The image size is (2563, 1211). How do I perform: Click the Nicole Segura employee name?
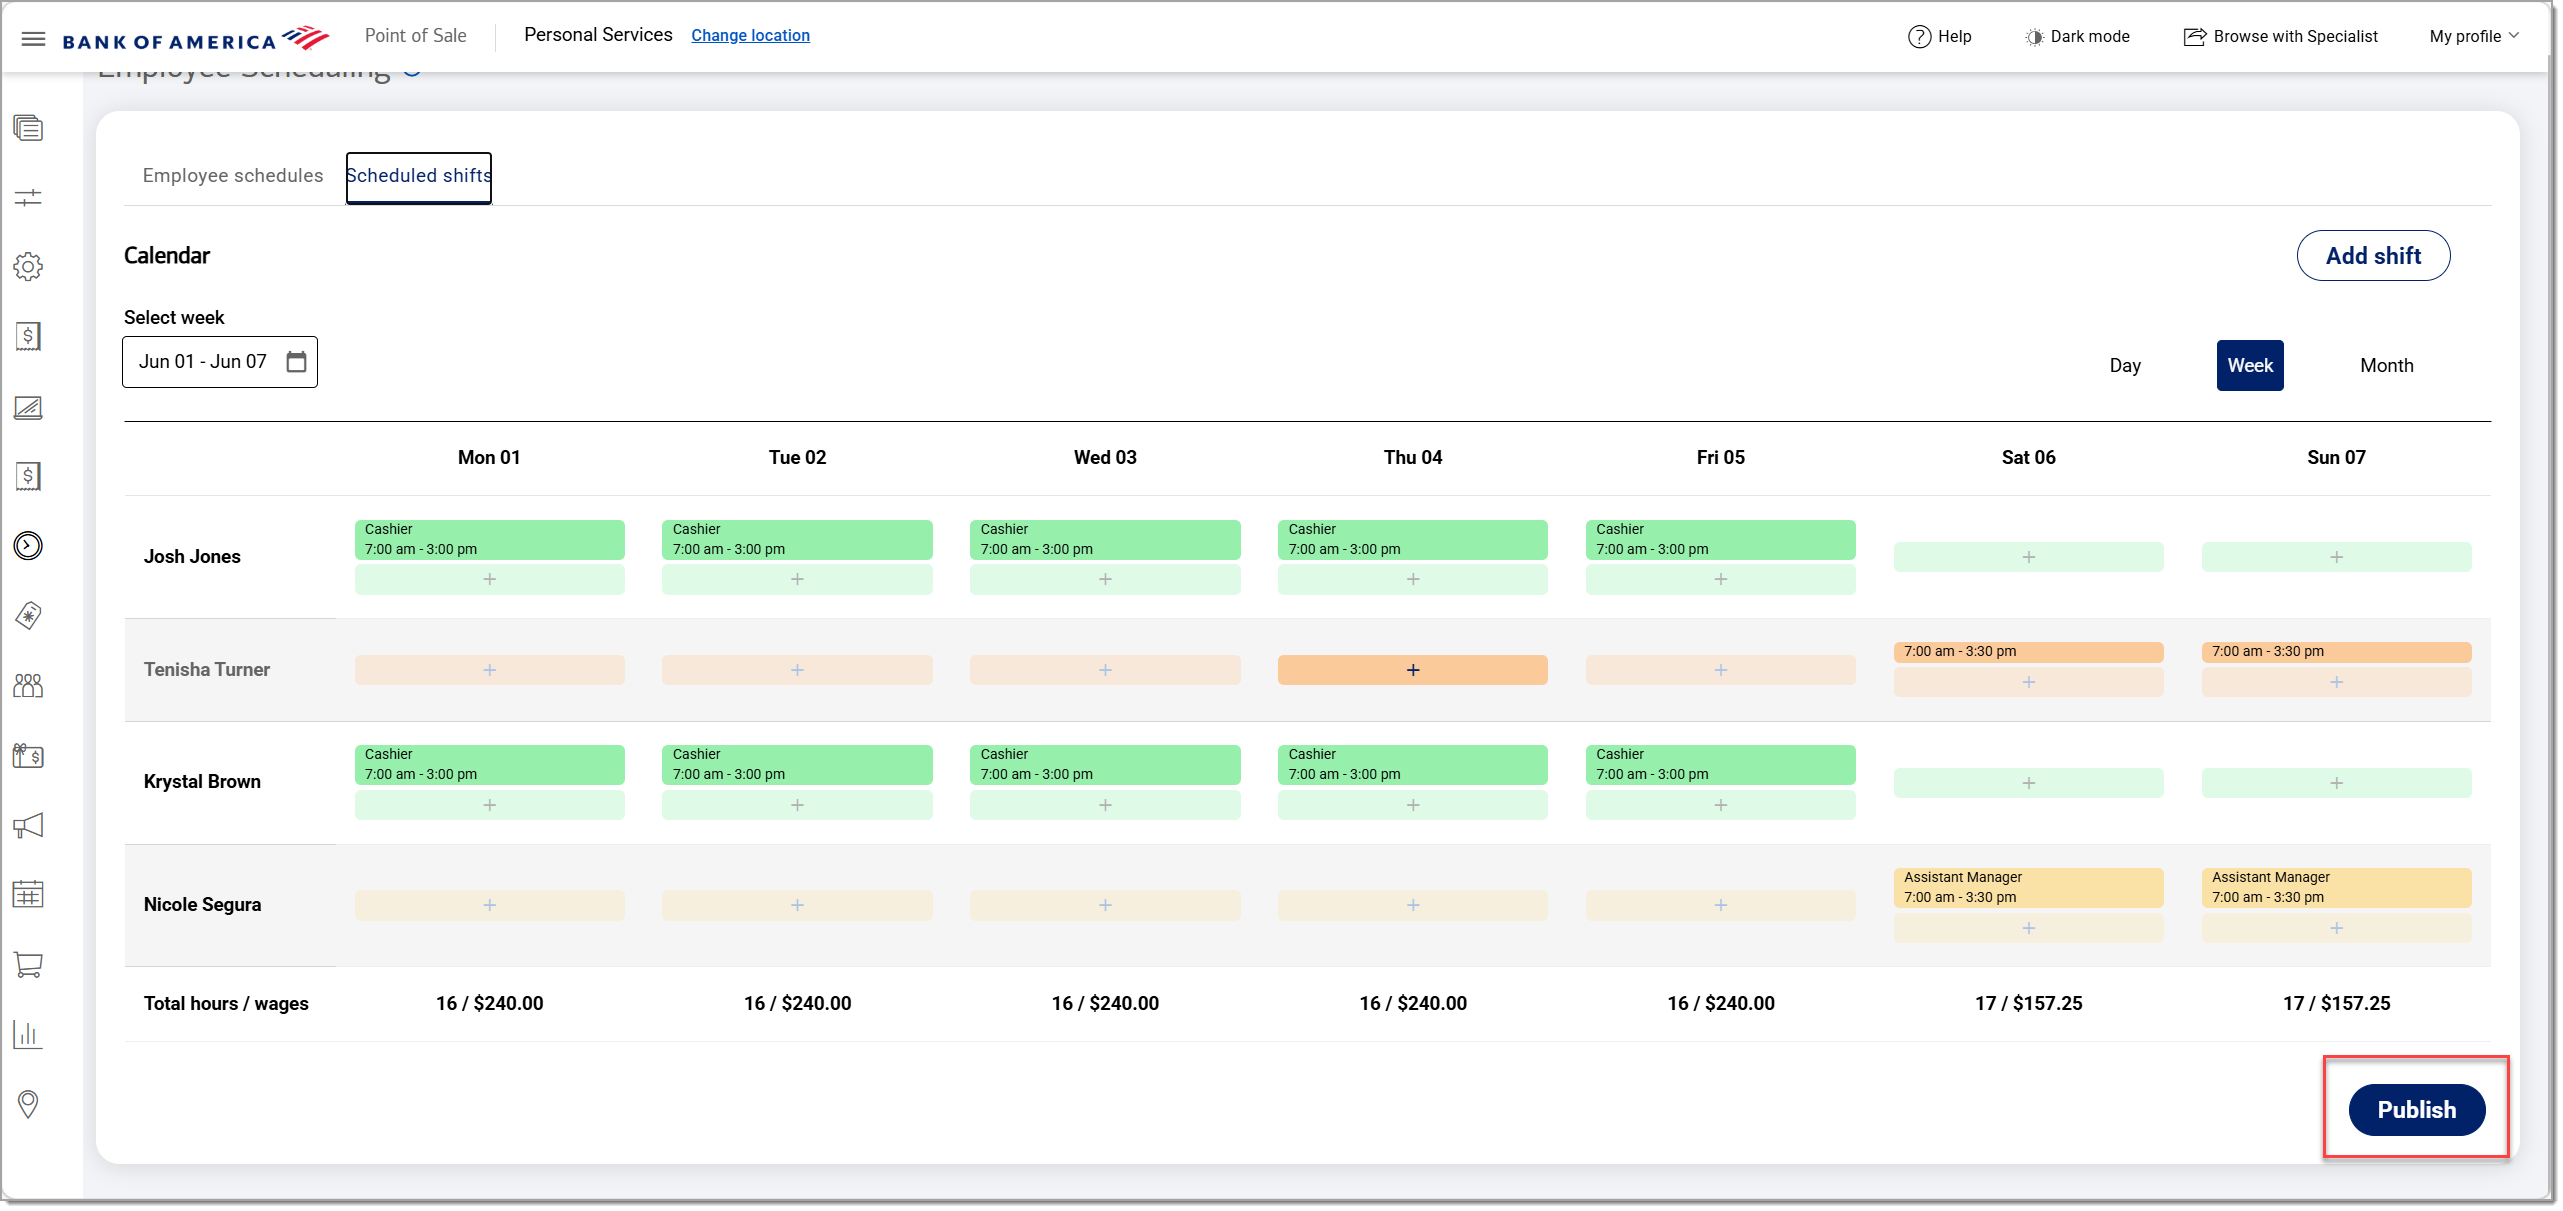pos(202,905)
